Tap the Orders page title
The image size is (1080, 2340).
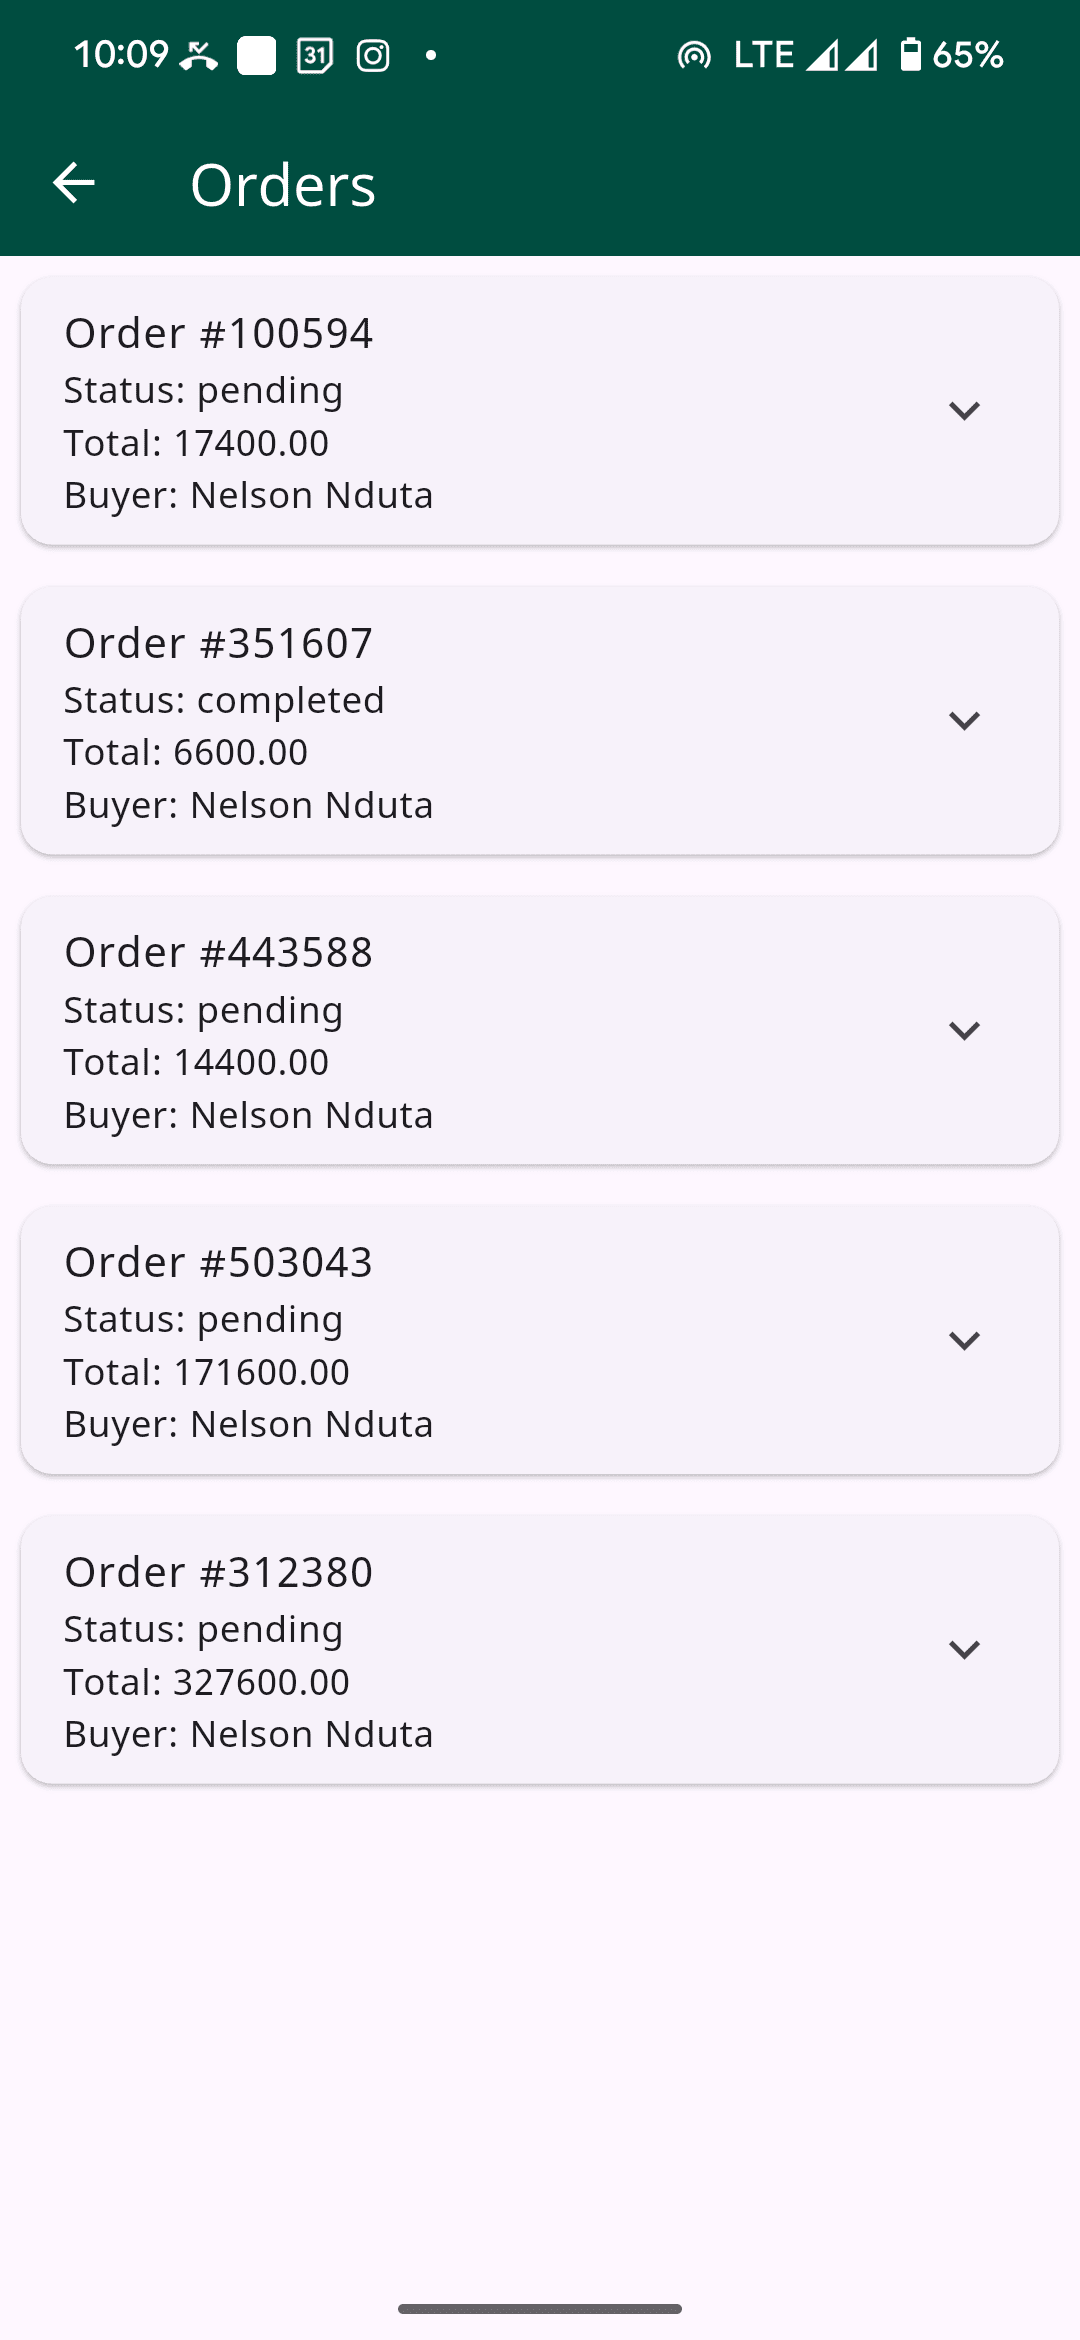coord(283,185)
